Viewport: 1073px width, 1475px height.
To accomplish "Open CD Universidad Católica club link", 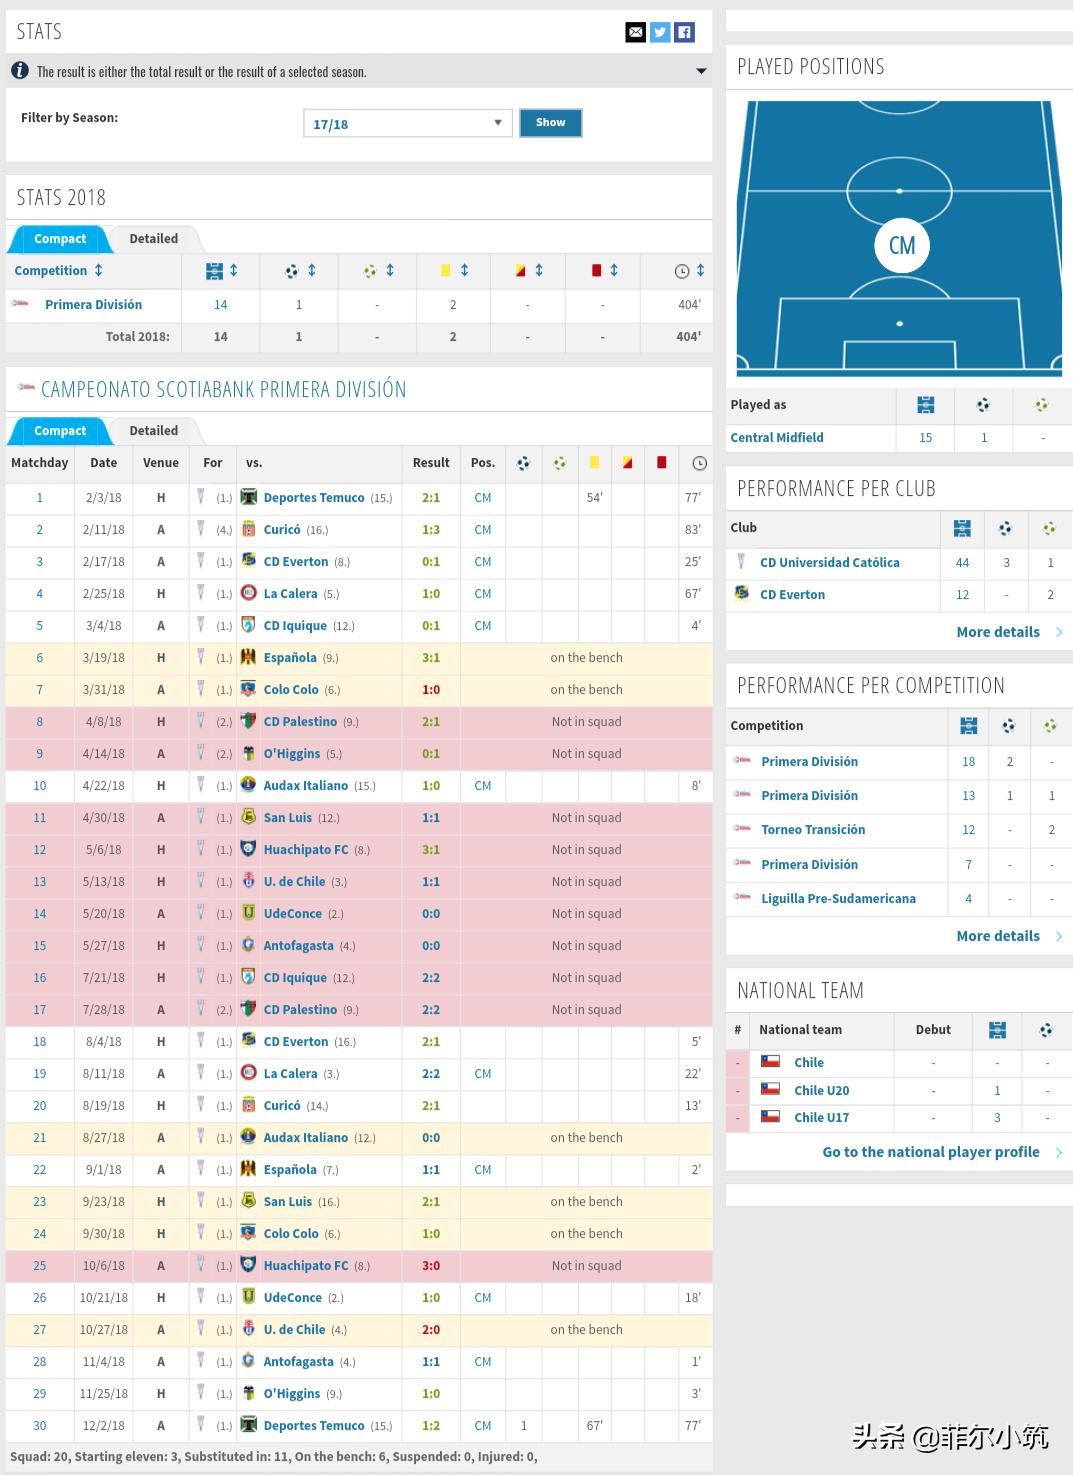I will point(830,562).
